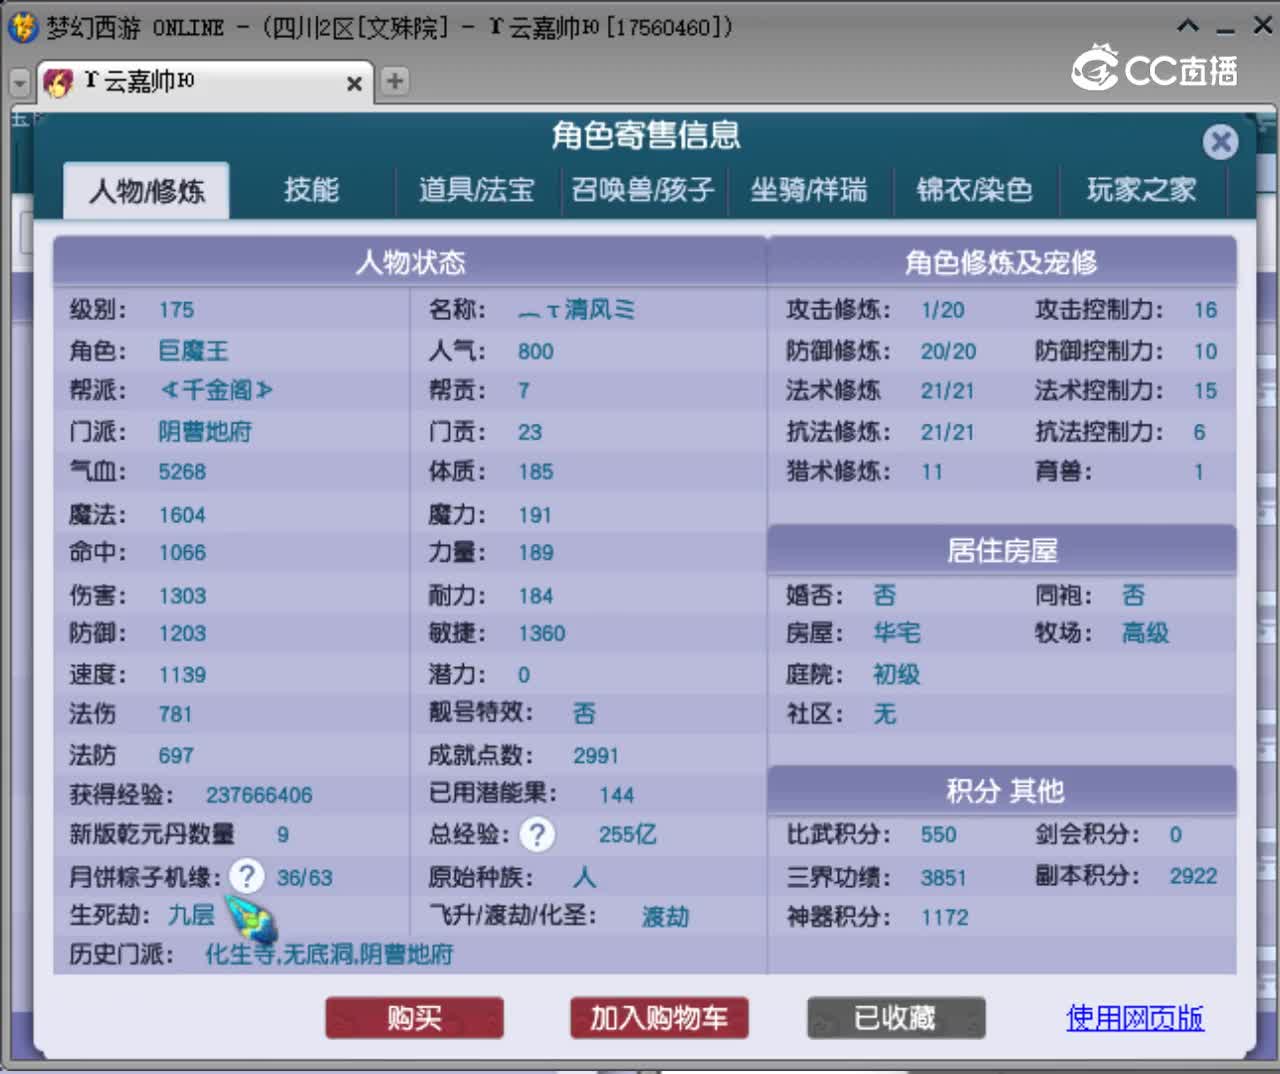Image resolution: width=1280 pixels, height=1074 pixels.
Task: Click the 牧场 value 高级
Action: [x=1145, y=633]
